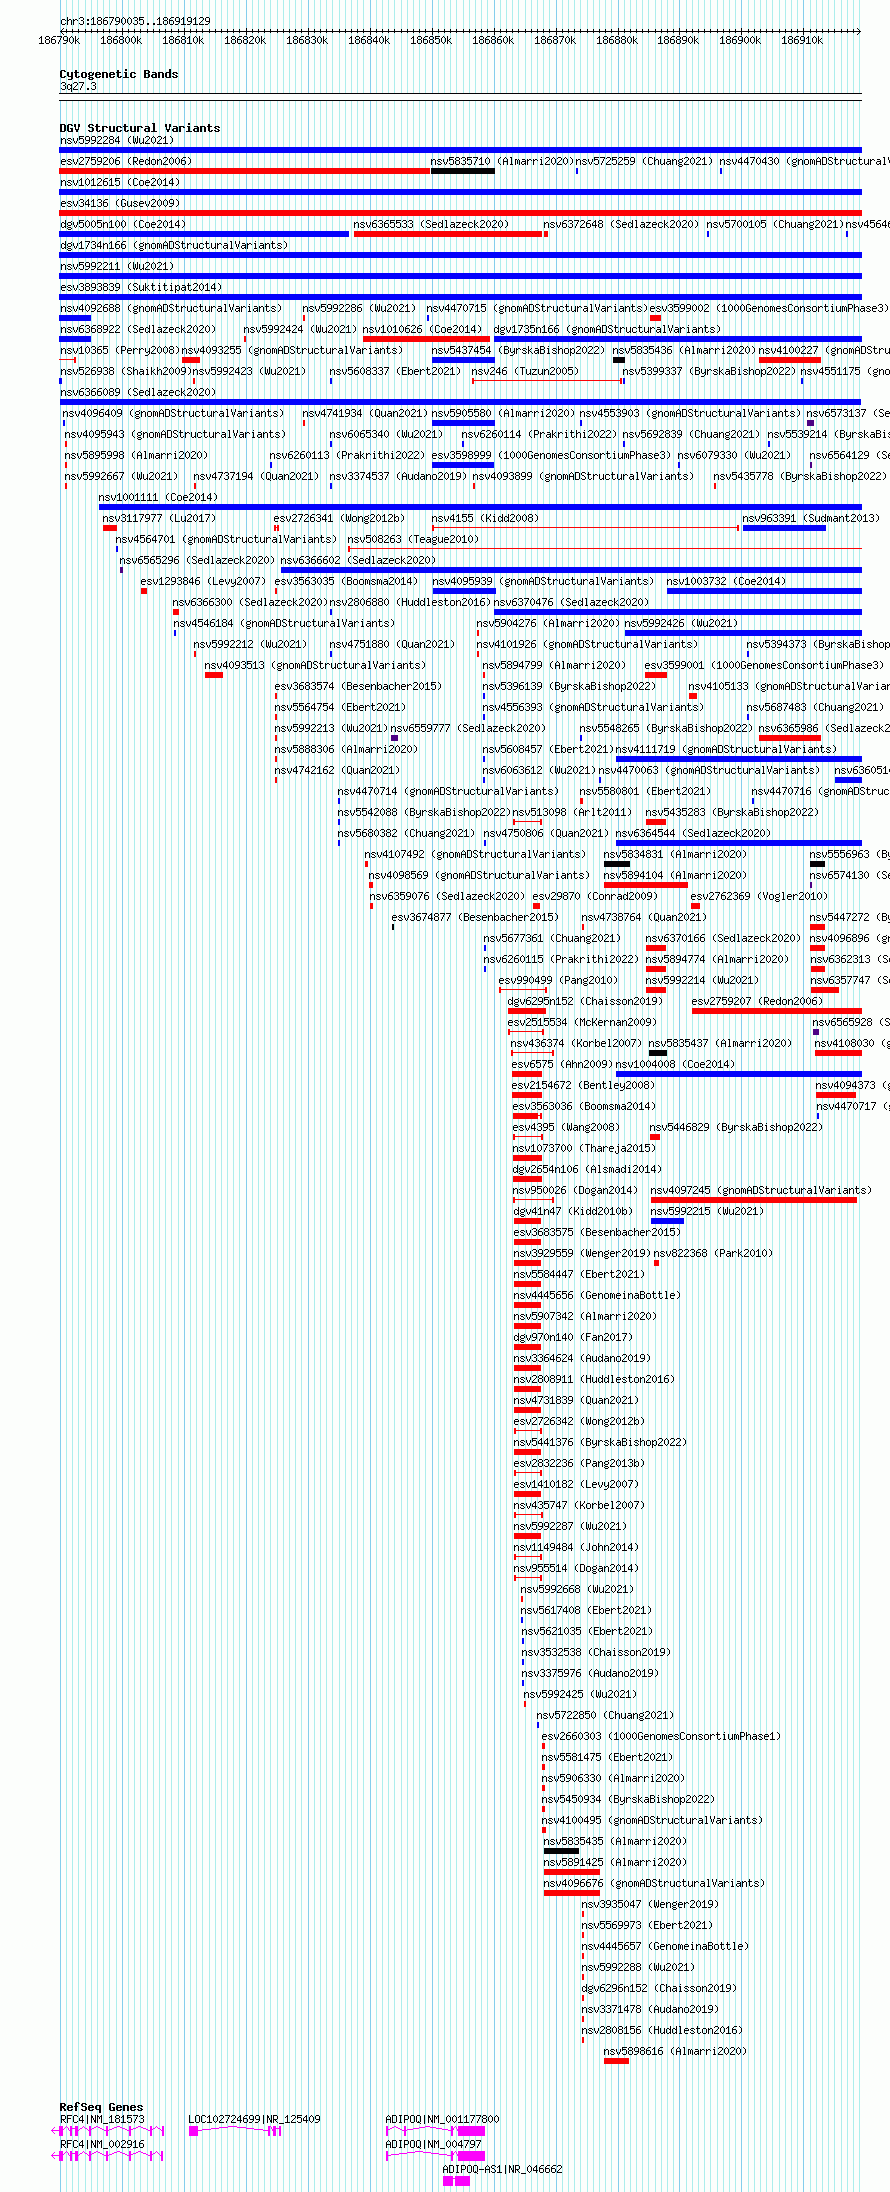Open the Cytogenetic Bands track title

(x=118, y=74)
